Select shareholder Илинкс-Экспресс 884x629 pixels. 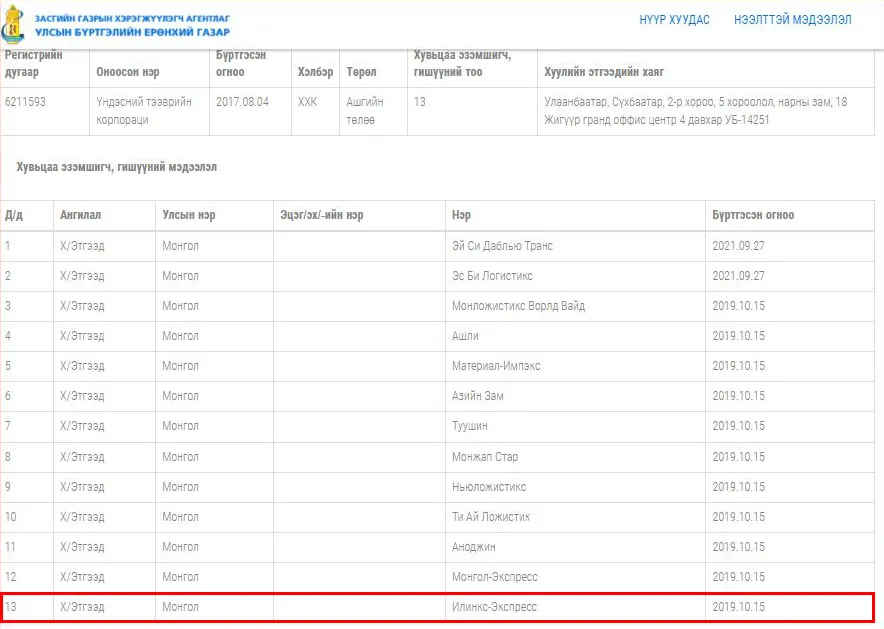[x=494, y=606]
